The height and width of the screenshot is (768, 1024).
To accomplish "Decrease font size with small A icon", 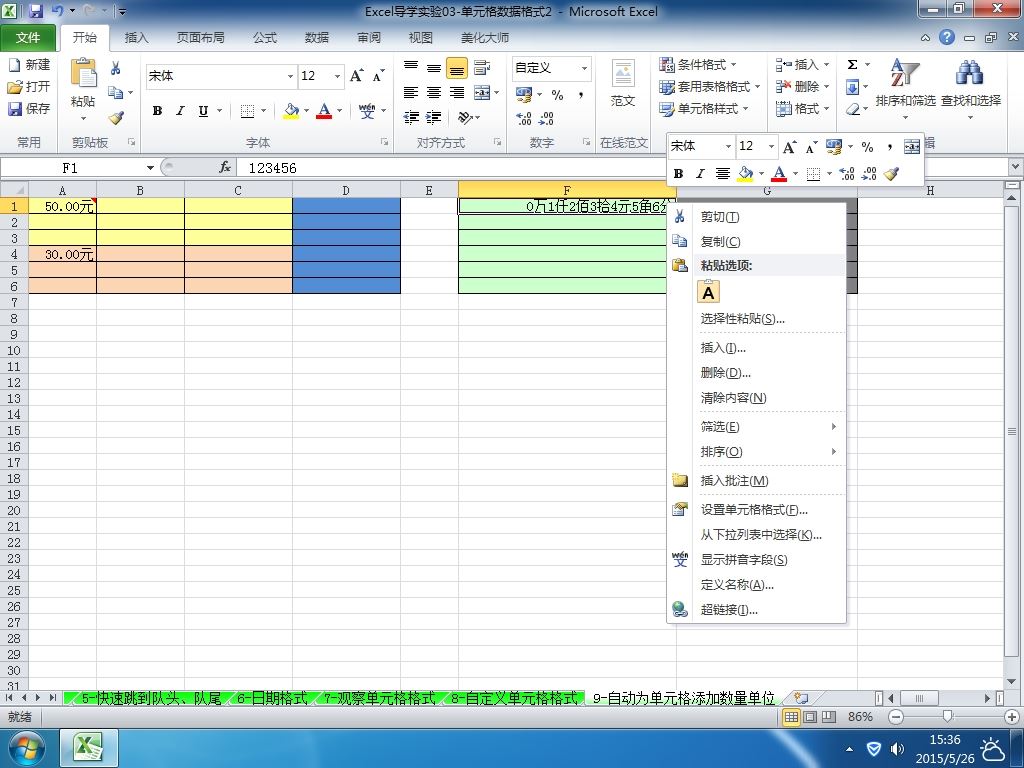I will [378, 76].
